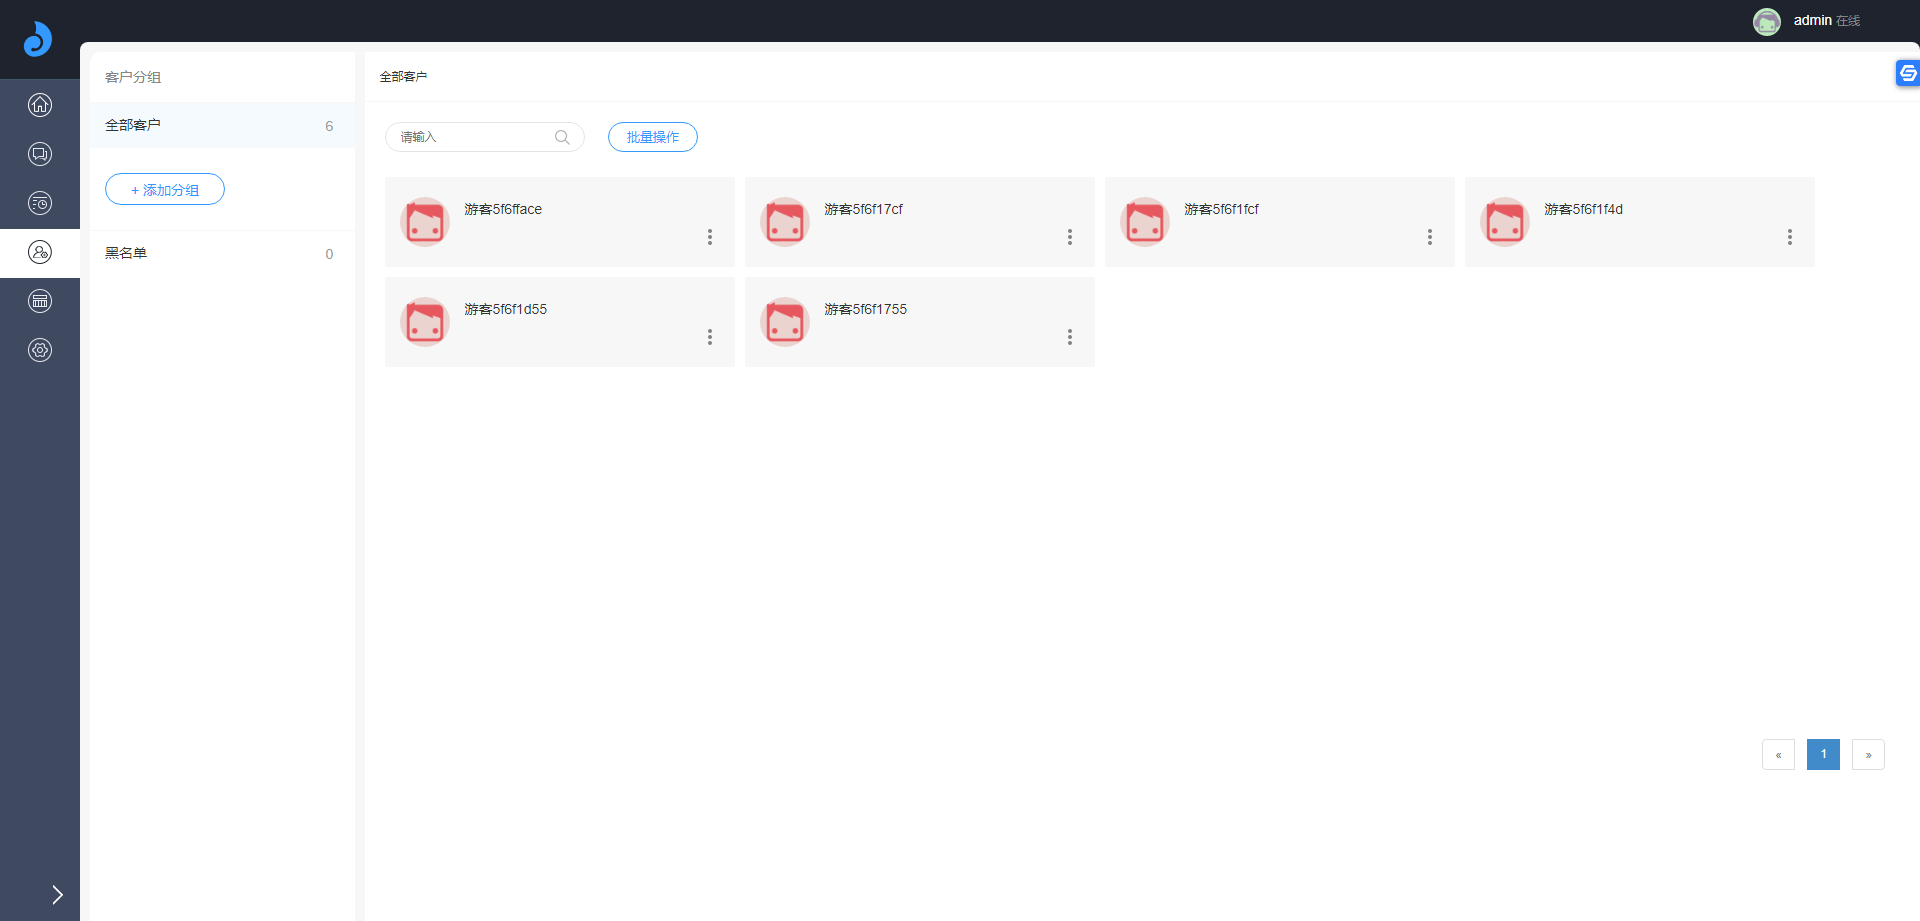This screenshot has width=1920, height=921.
Task: Click the blue floating widget icon at the right edge
Action: [x=1907, y=73]
